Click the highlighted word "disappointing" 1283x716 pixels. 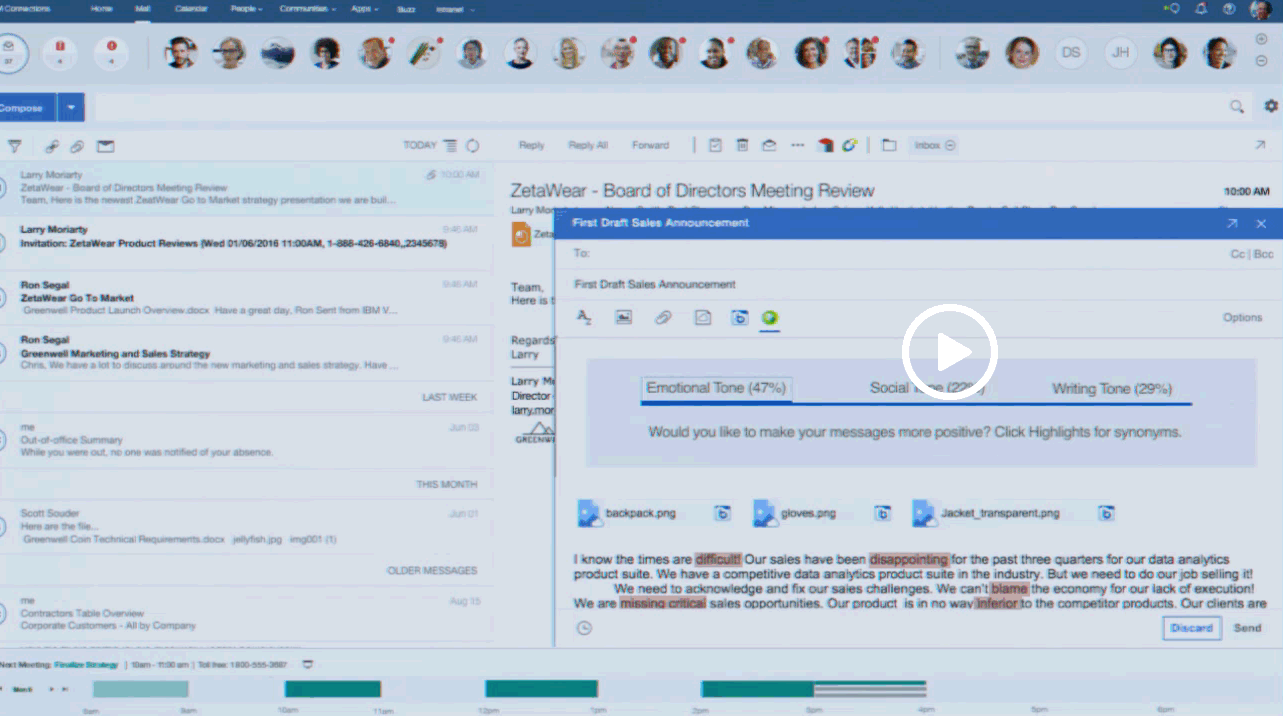click(x=909, y=560)
